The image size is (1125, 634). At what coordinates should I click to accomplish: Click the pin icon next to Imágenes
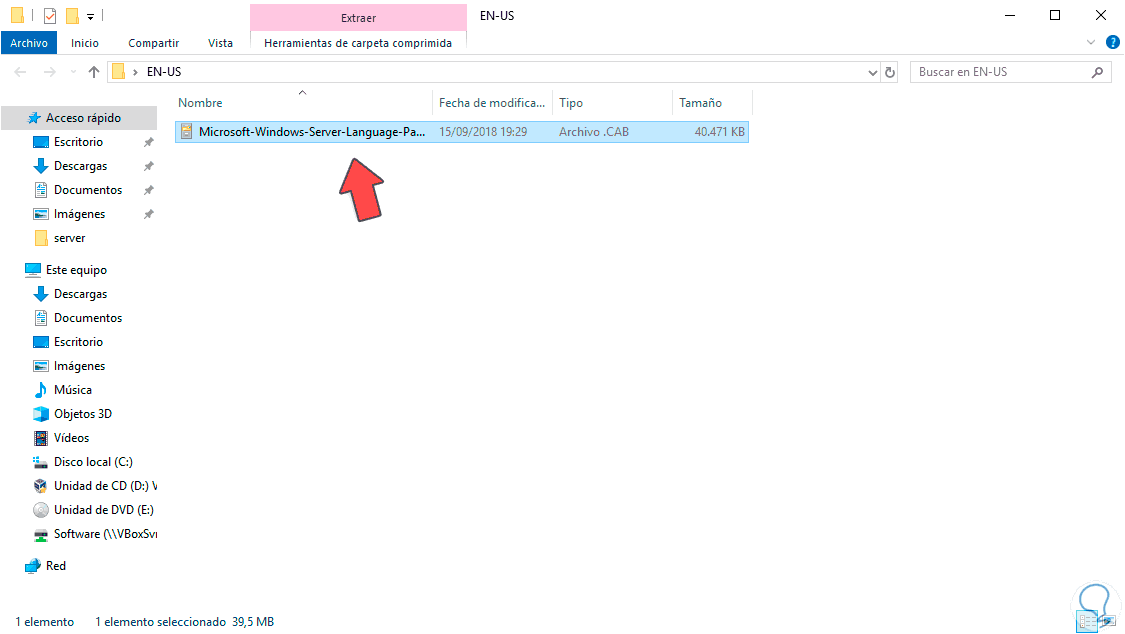[x=149, y=214]
